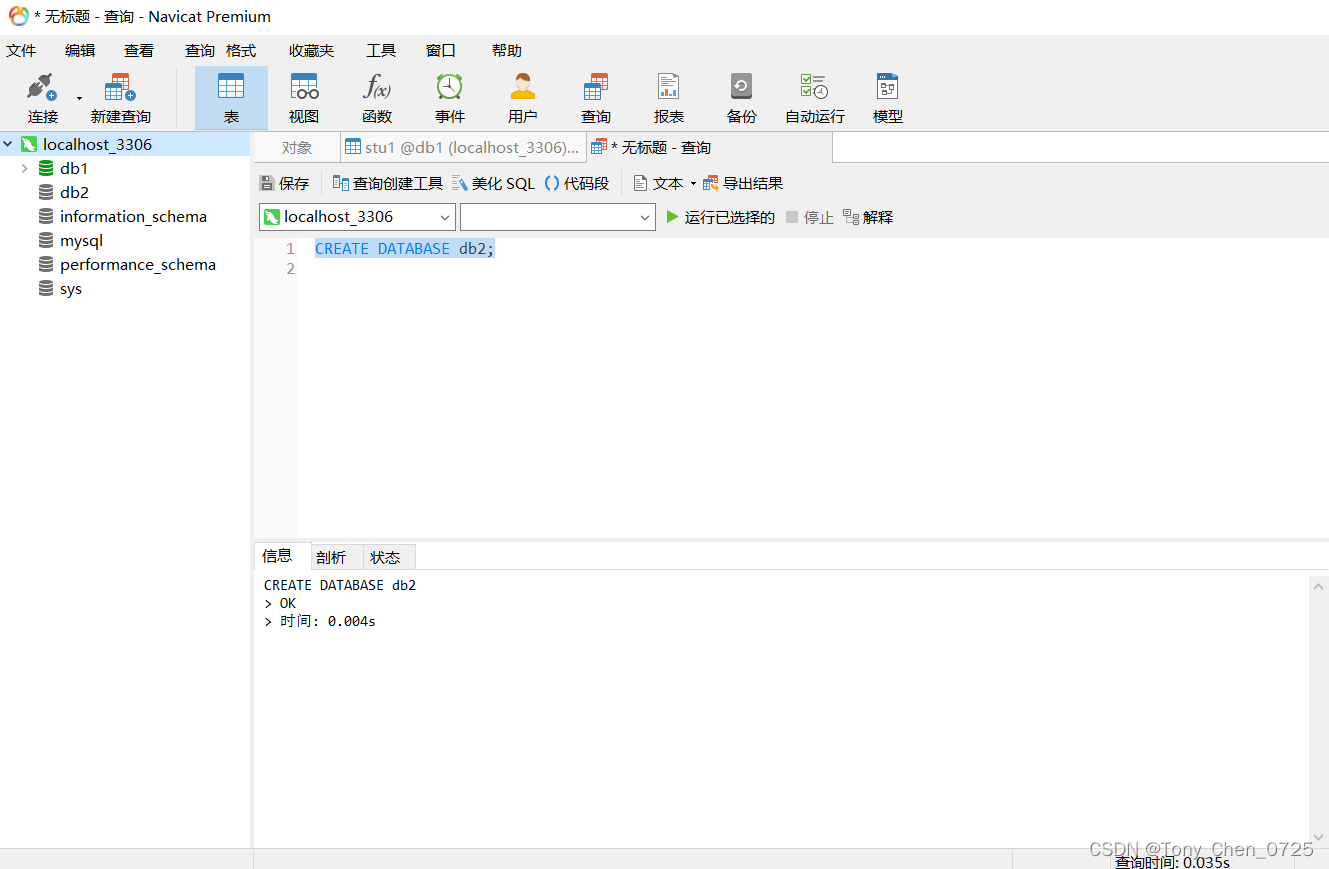The width and height of the screenshot is (1329, 869).
Task: Open the Query Builder (查询创建工具)
Action: [388, 183]
